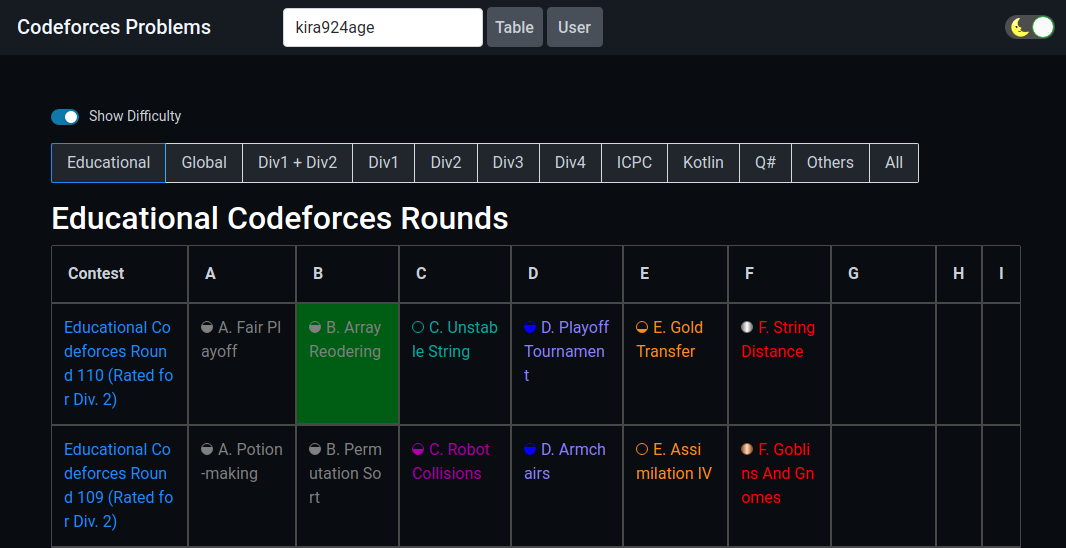Open problem C. Unstable String
Screen dimensions: 1066x548
click(455, 339)
